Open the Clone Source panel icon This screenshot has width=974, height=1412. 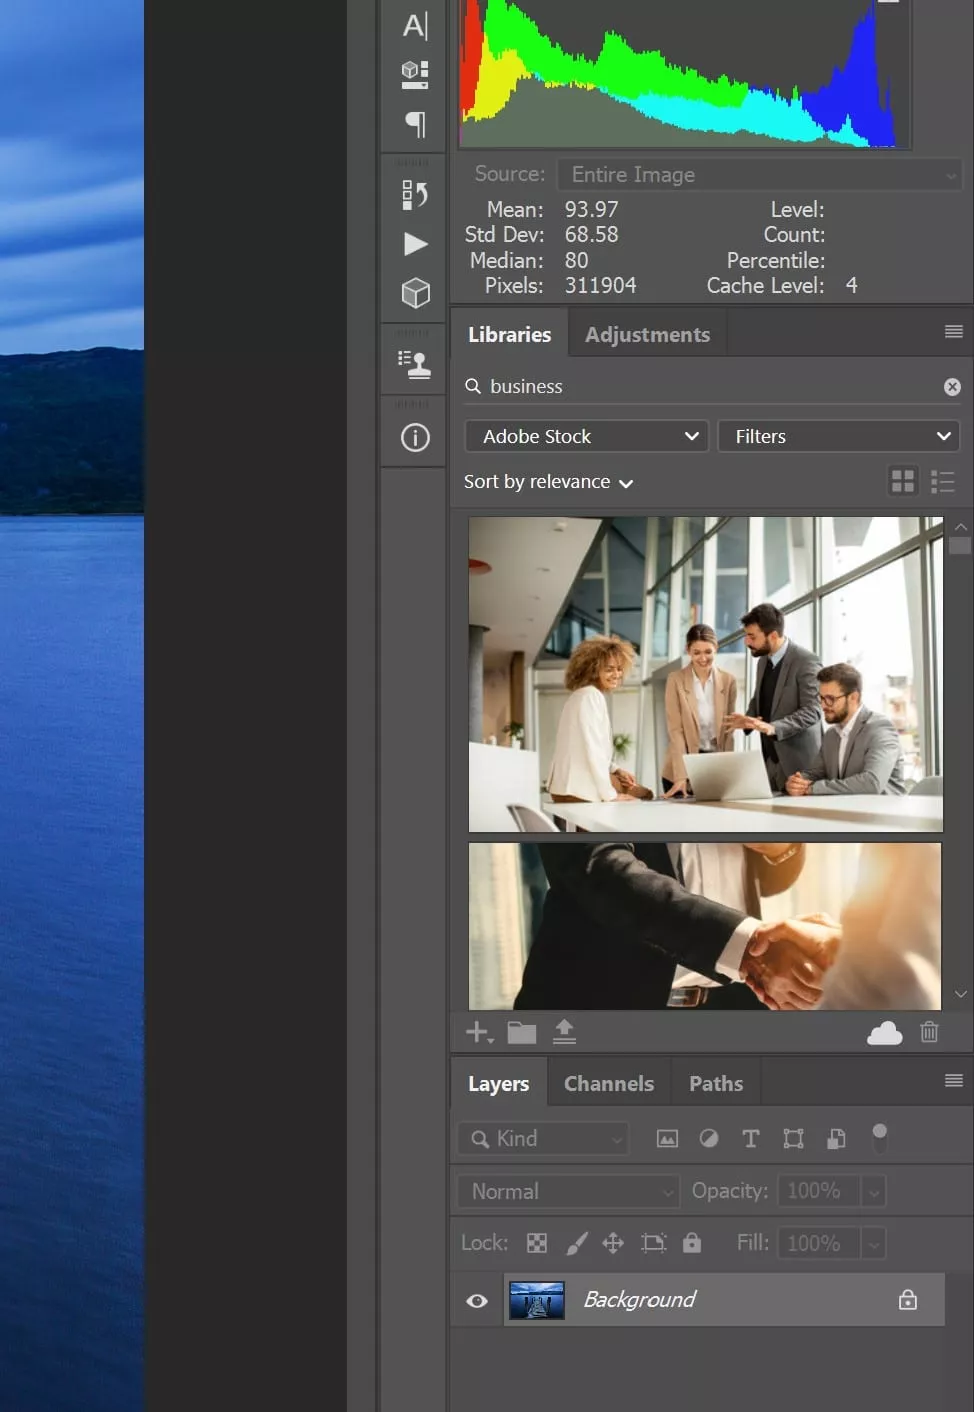[415, 364]
